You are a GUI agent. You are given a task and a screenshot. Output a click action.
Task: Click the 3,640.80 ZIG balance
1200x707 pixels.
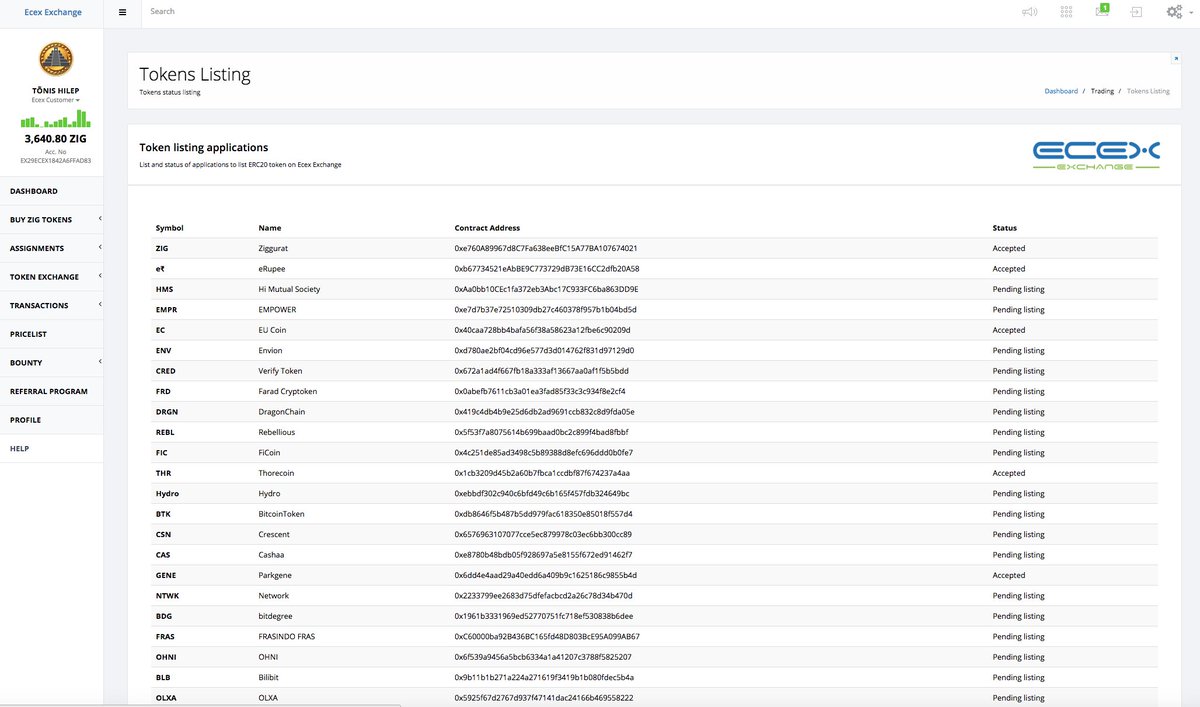point(56,139)
